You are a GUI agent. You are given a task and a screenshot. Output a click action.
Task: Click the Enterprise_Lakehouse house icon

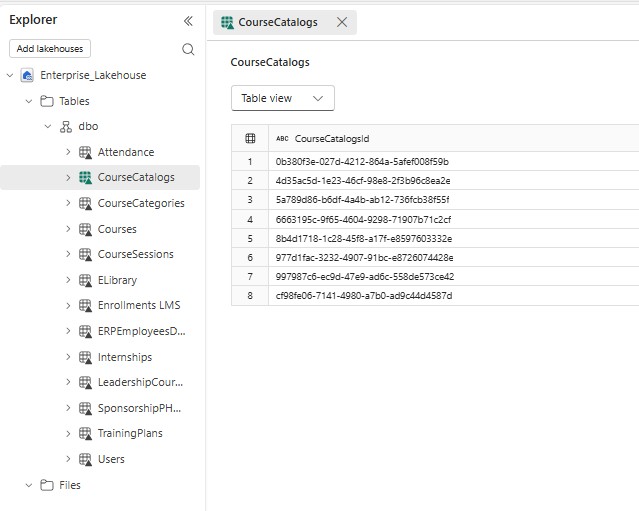(27, 75)
